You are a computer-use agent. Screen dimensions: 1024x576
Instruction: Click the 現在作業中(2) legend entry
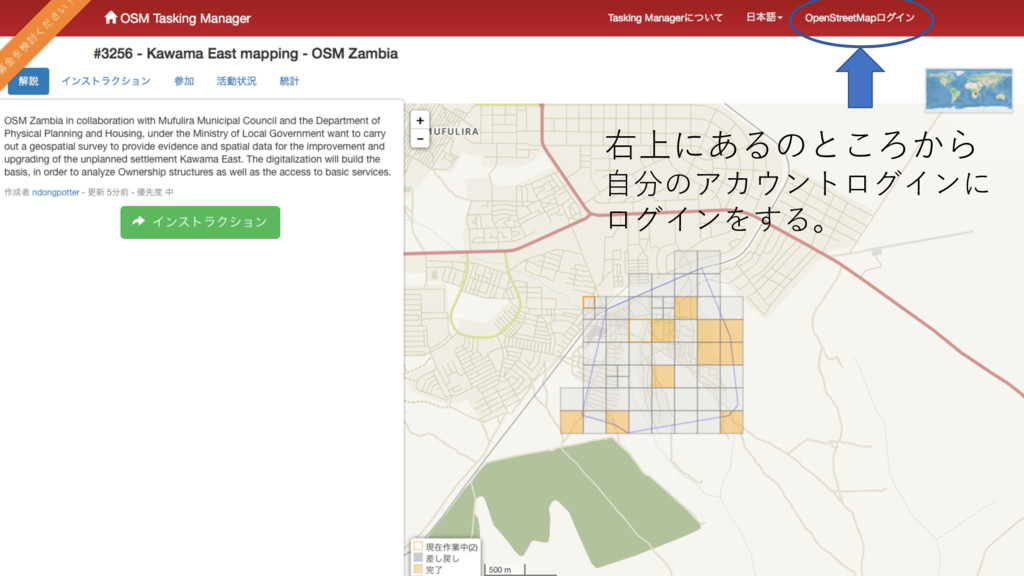[x=446, y=547]
